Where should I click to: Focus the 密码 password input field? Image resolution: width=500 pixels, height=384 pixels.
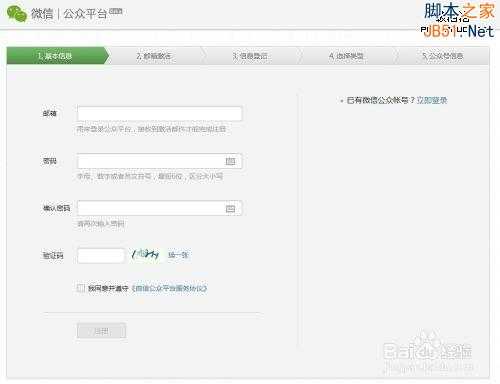tap(160, 161)
